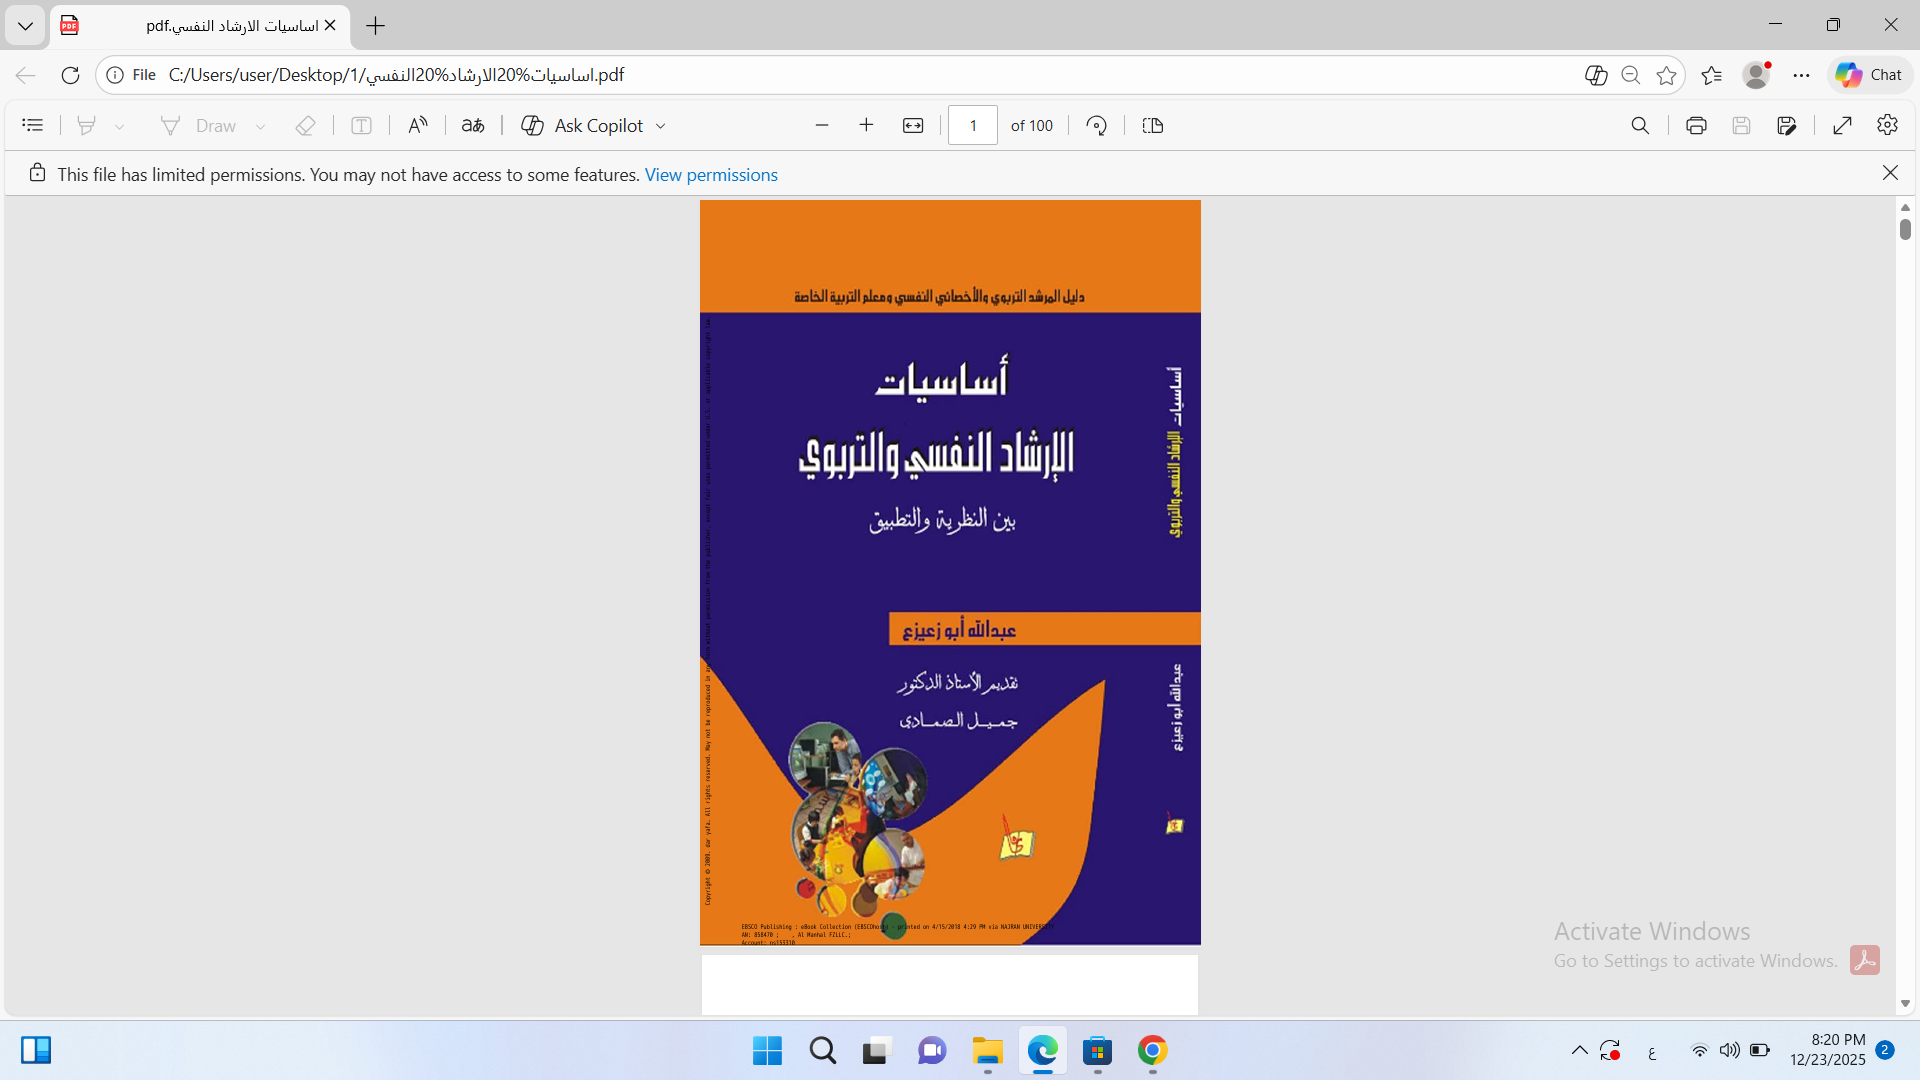Click the scroll down arrow
This screenshot has width=1920, height=1080.
(1905, 1003)
